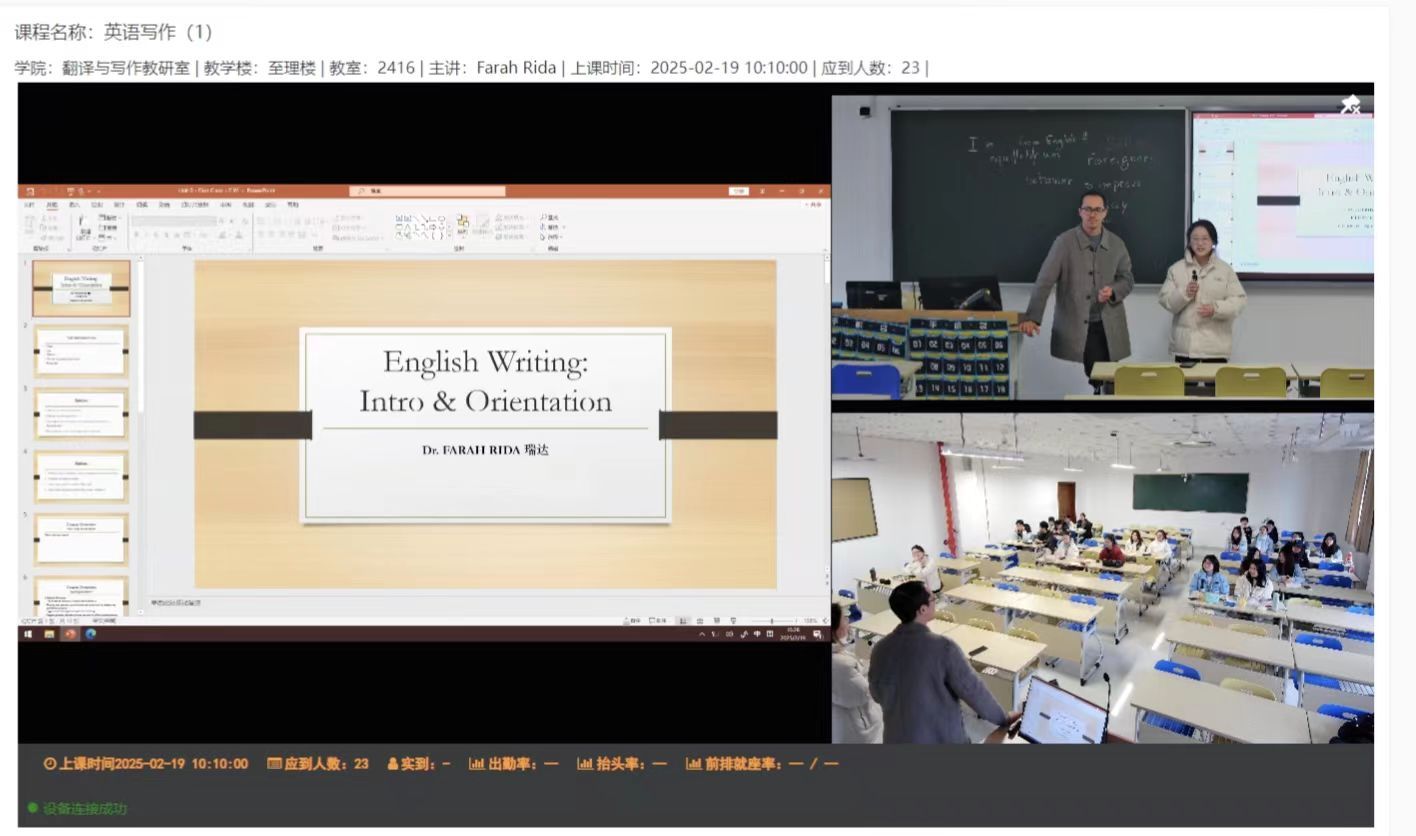1416x836 pixels.
Task: Click the PowerPoint search box in title bar
Action: [430, 190]
